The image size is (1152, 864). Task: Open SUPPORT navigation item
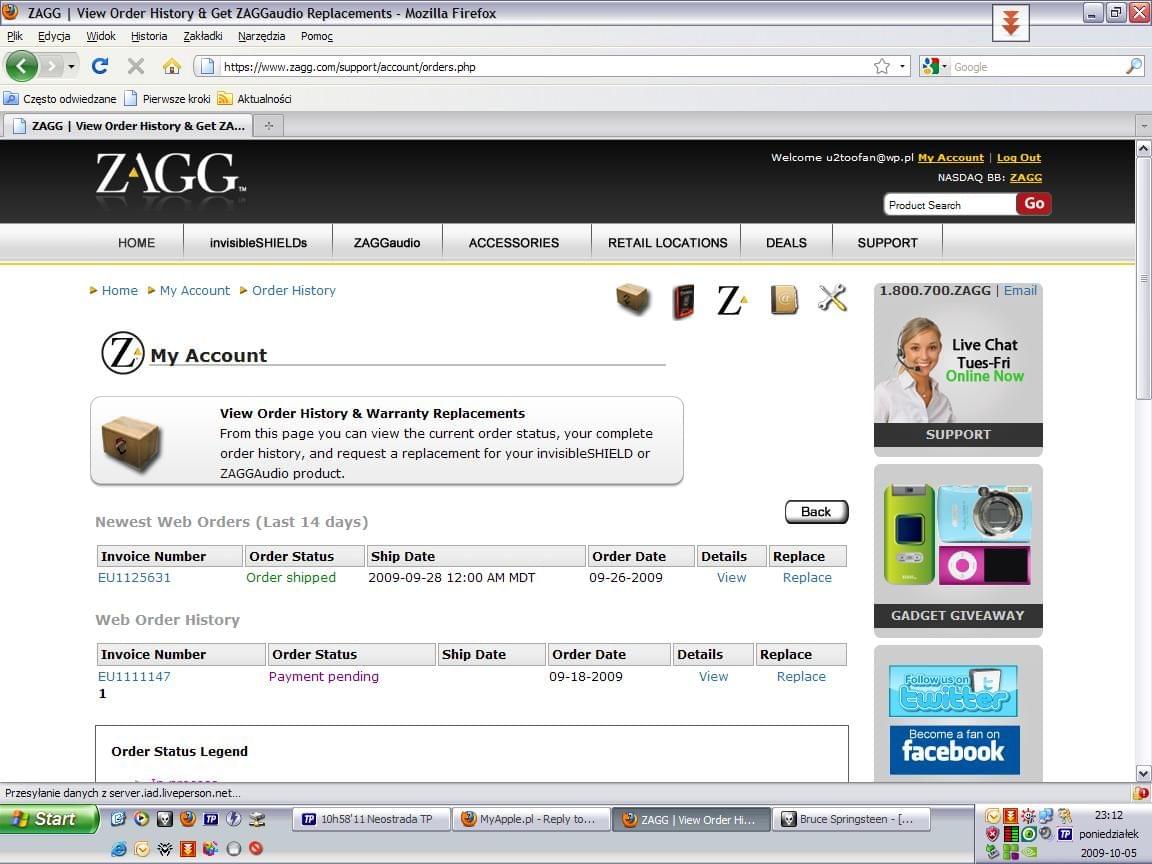point(888,242)
